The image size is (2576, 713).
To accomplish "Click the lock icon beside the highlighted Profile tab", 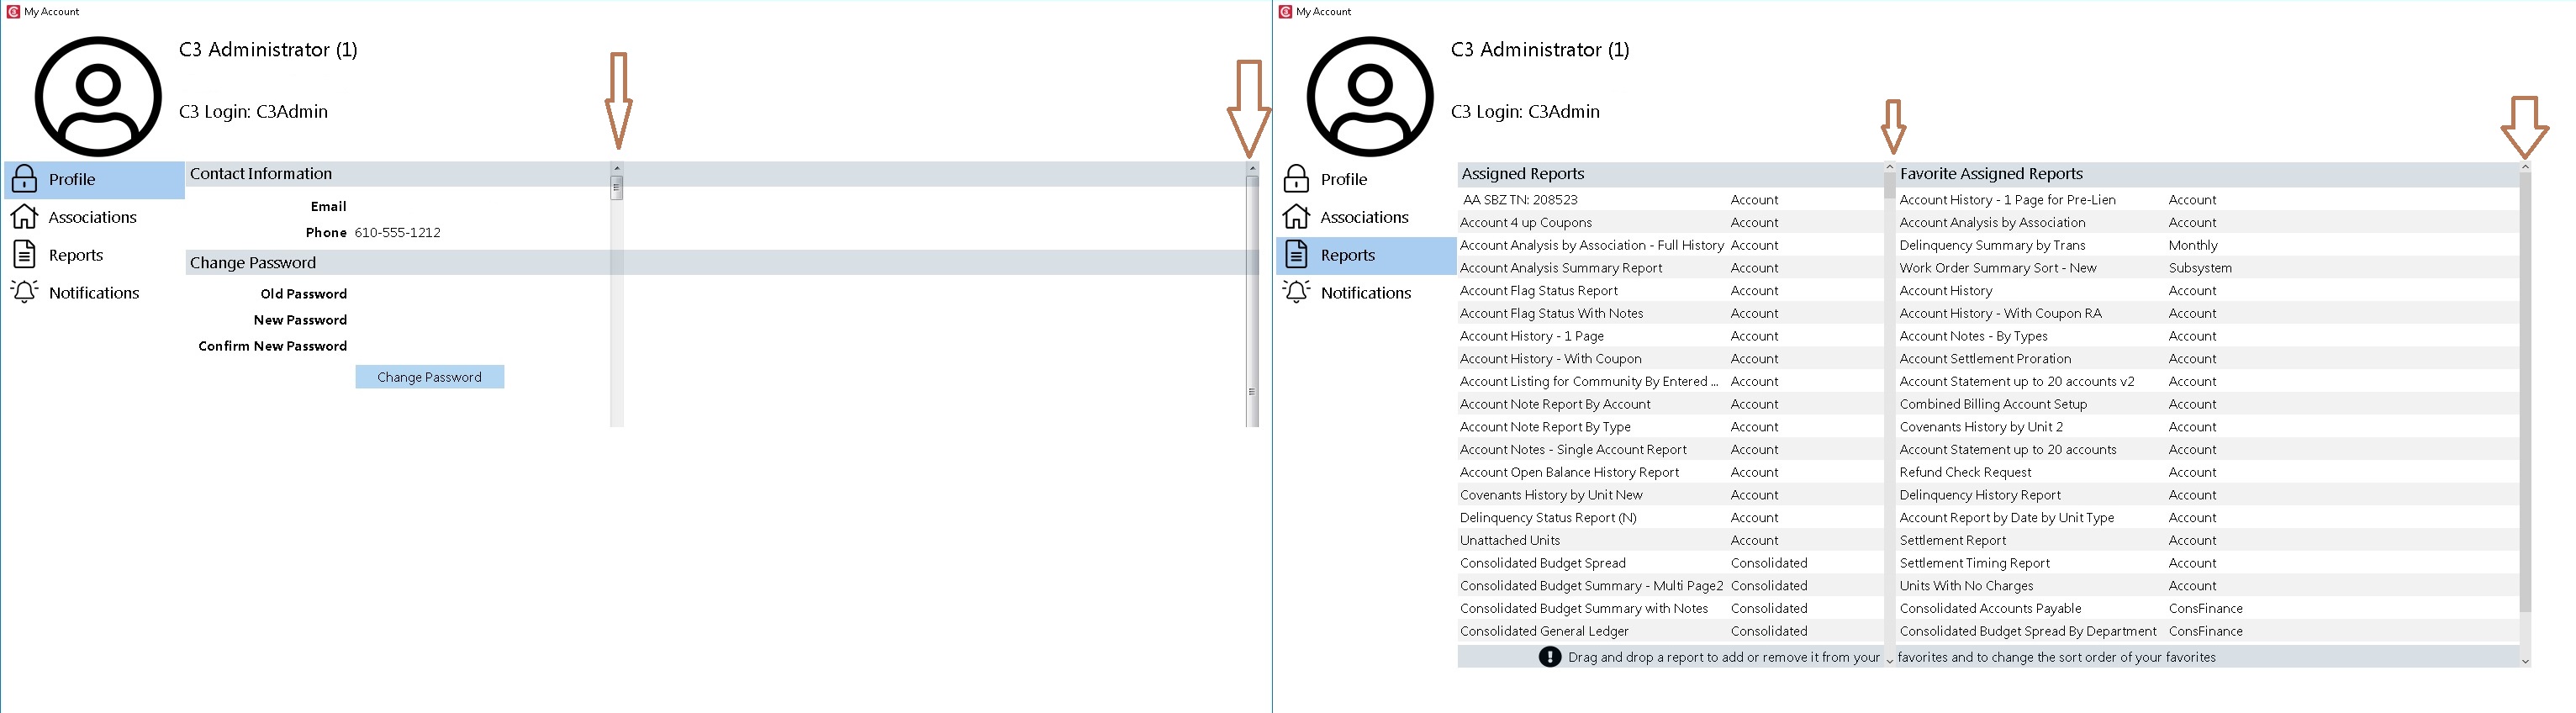I will pyautogui.click(x=25, y=179).
